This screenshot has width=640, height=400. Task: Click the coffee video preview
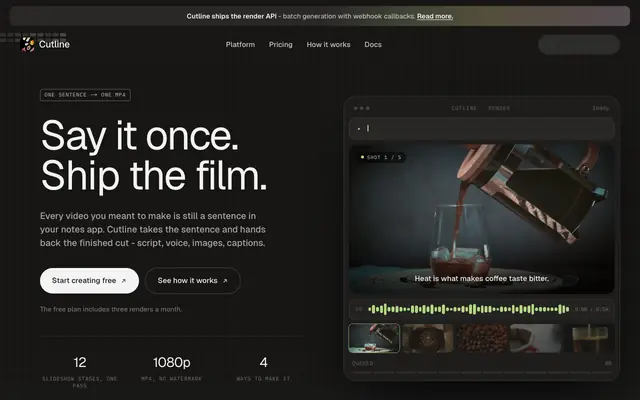point(482,218)
